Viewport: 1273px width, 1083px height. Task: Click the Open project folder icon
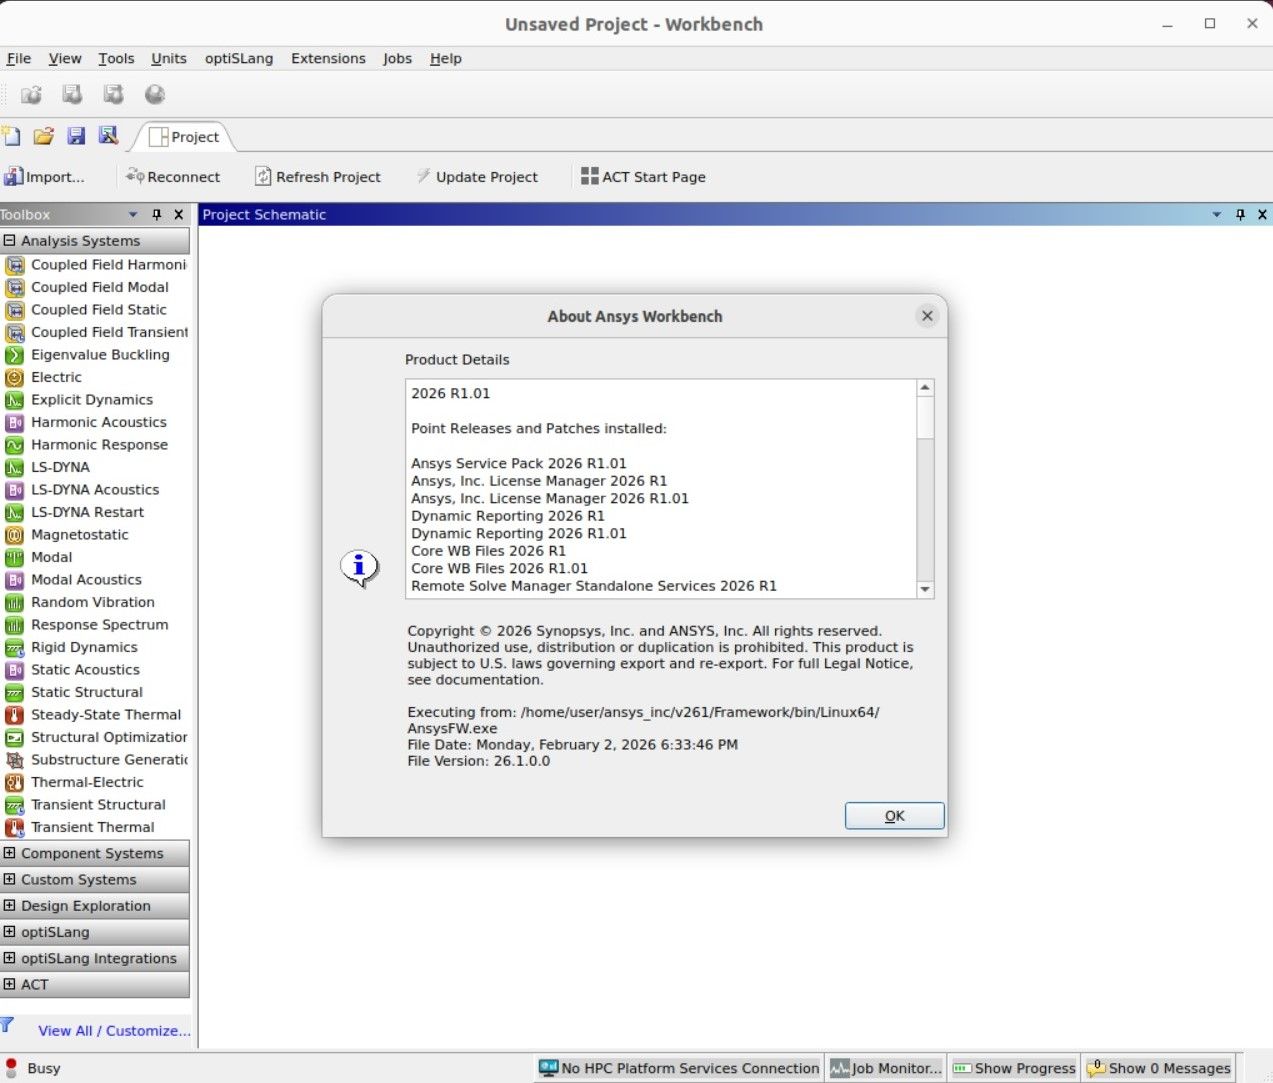[x=43, y=136]
